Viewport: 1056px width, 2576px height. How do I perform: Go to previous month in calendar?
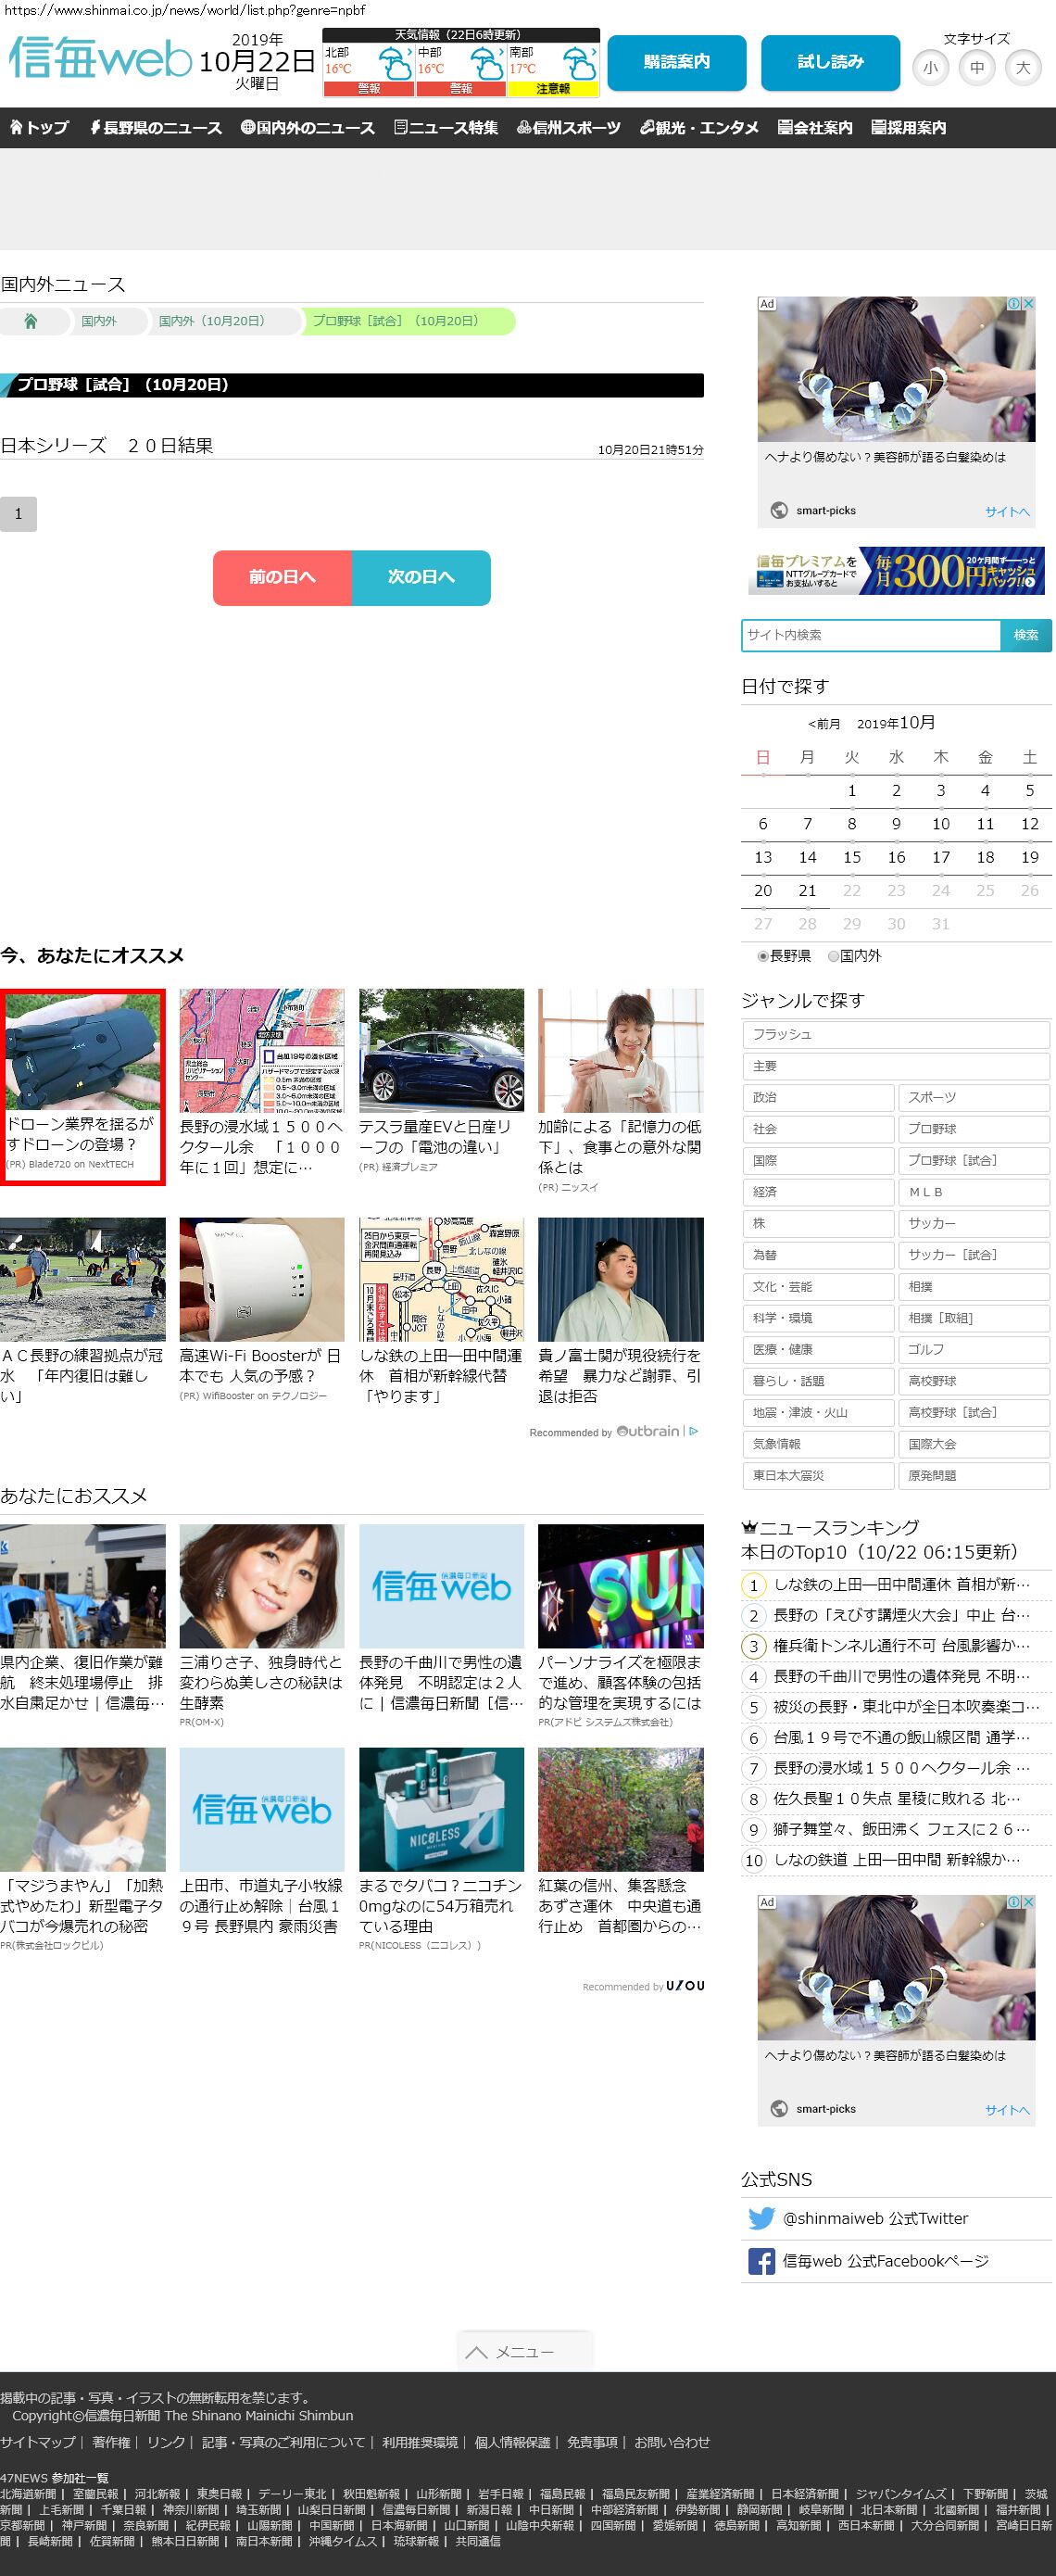[x=824, y=724]
